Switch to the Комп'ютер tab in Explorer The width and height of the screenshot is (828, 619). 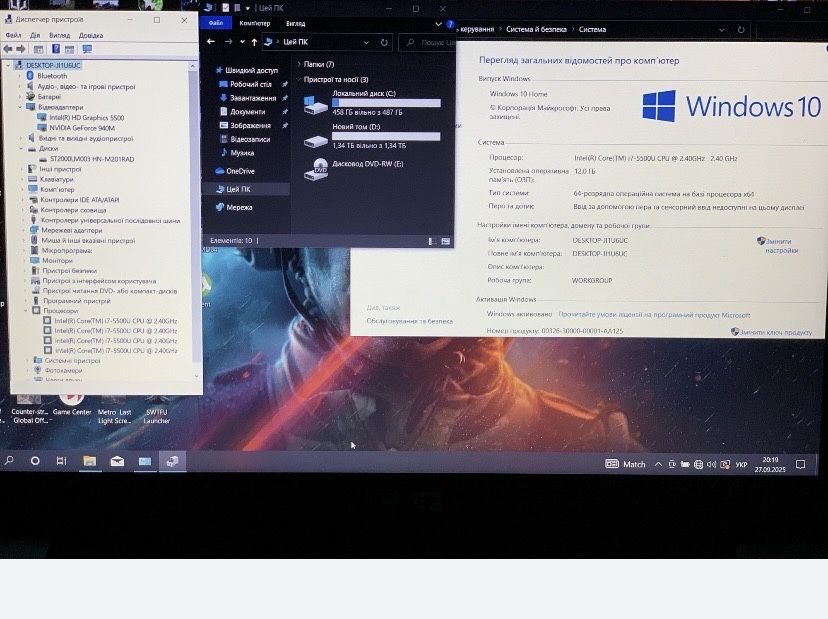coord(255,23)
